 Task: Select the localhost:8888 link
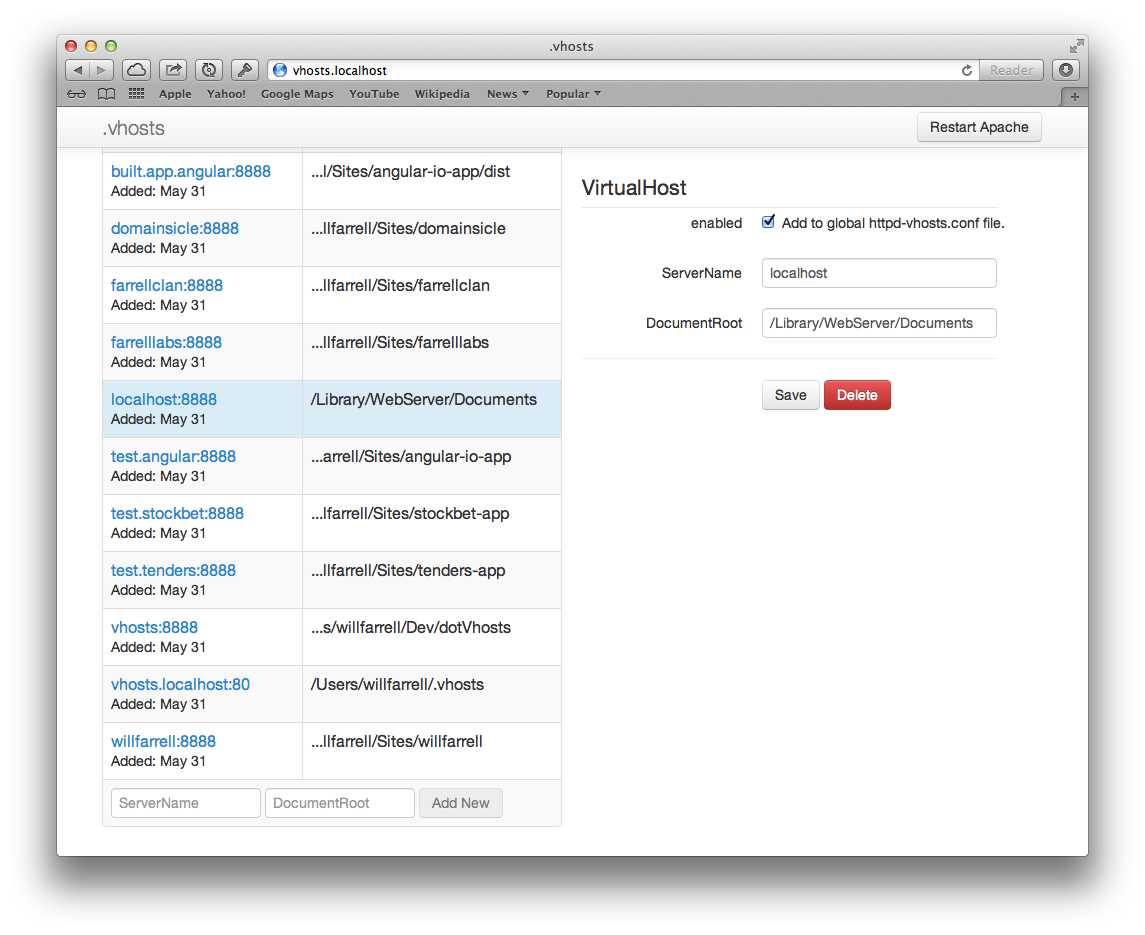(164, 399)
